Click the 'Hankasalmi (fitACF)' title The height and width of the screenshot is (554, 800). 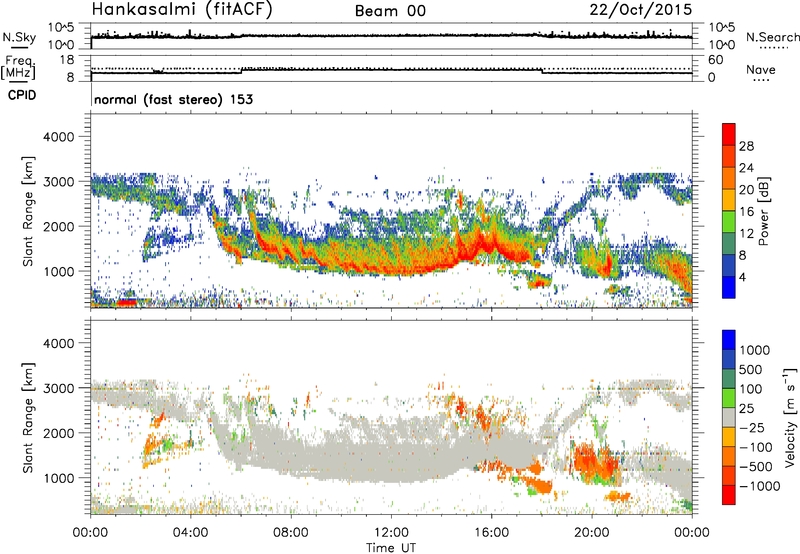pos(182,9)
